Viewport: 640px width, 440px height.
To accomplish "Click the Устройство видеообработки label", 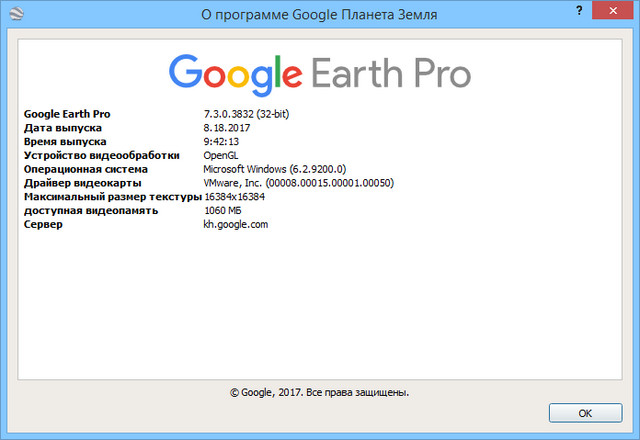I will point(102,156).
